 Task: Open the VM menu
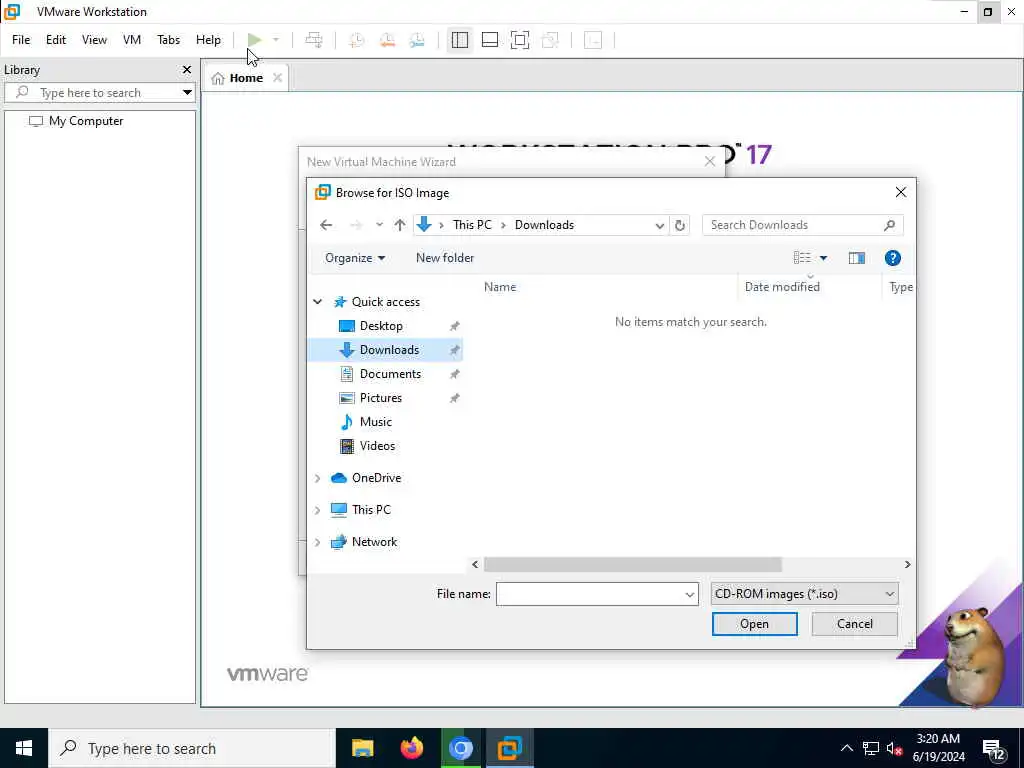132,40
